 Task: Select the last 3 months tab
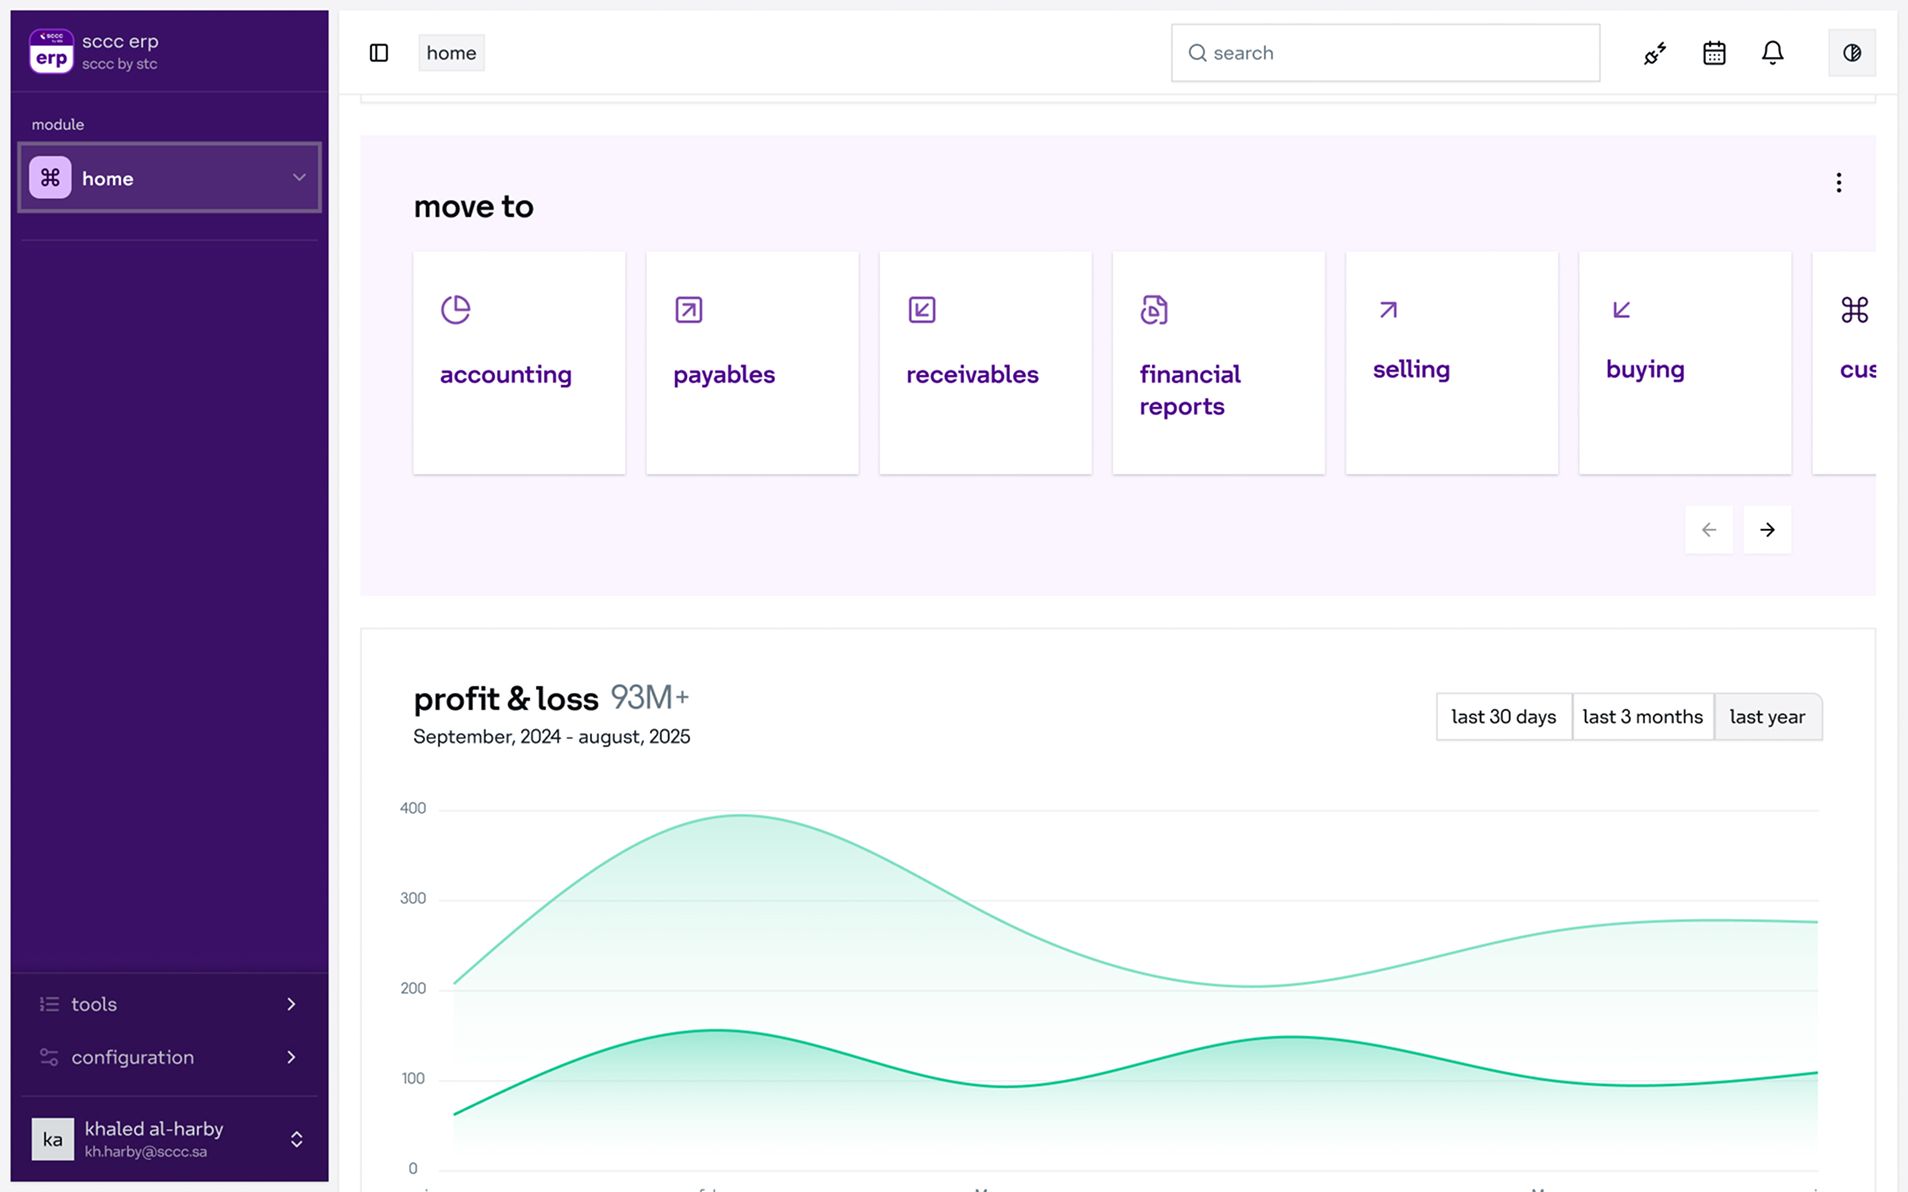[1643, 717]
